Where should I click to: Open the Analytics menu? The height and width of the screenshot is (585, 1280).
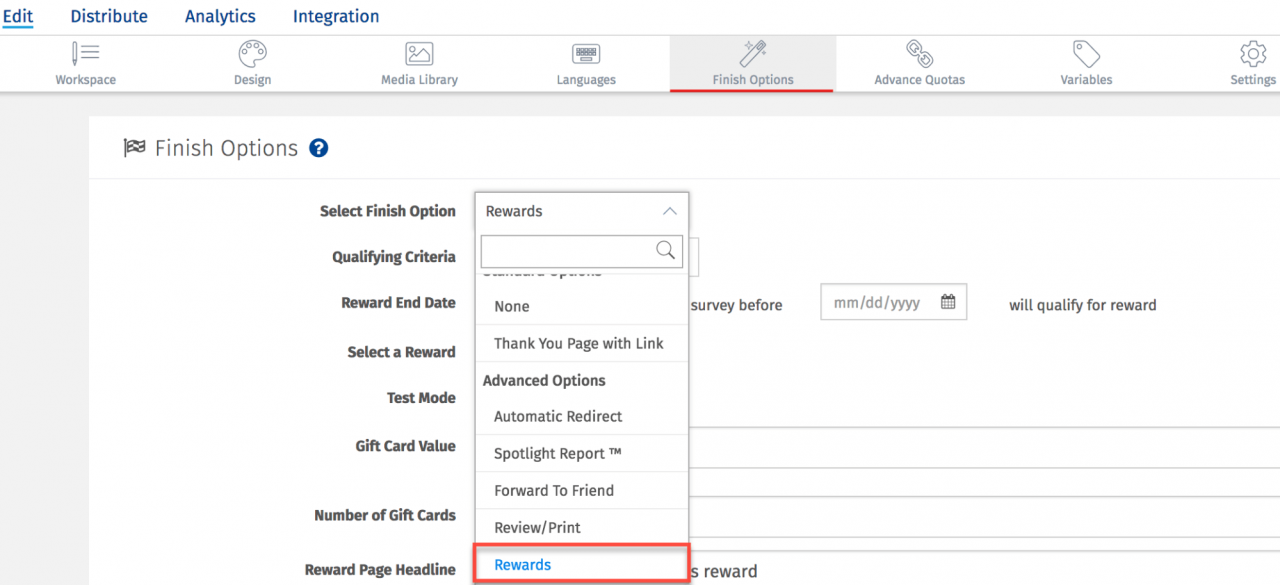click(220, 15)
